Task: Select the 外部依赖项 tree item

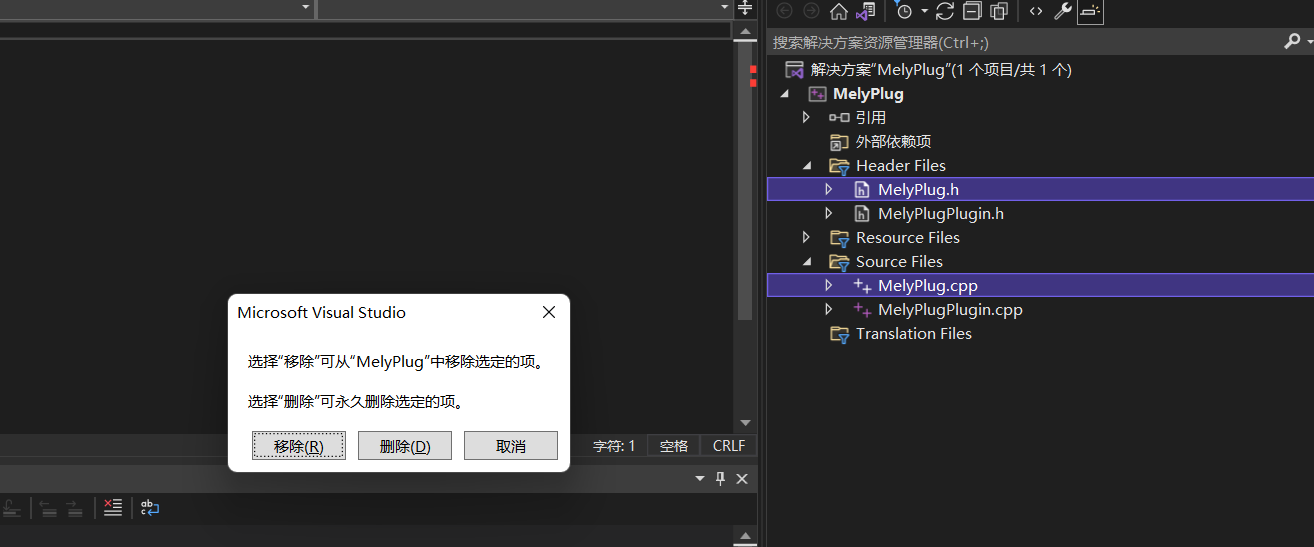Action: pyautogui.click(x=893, y=142)
